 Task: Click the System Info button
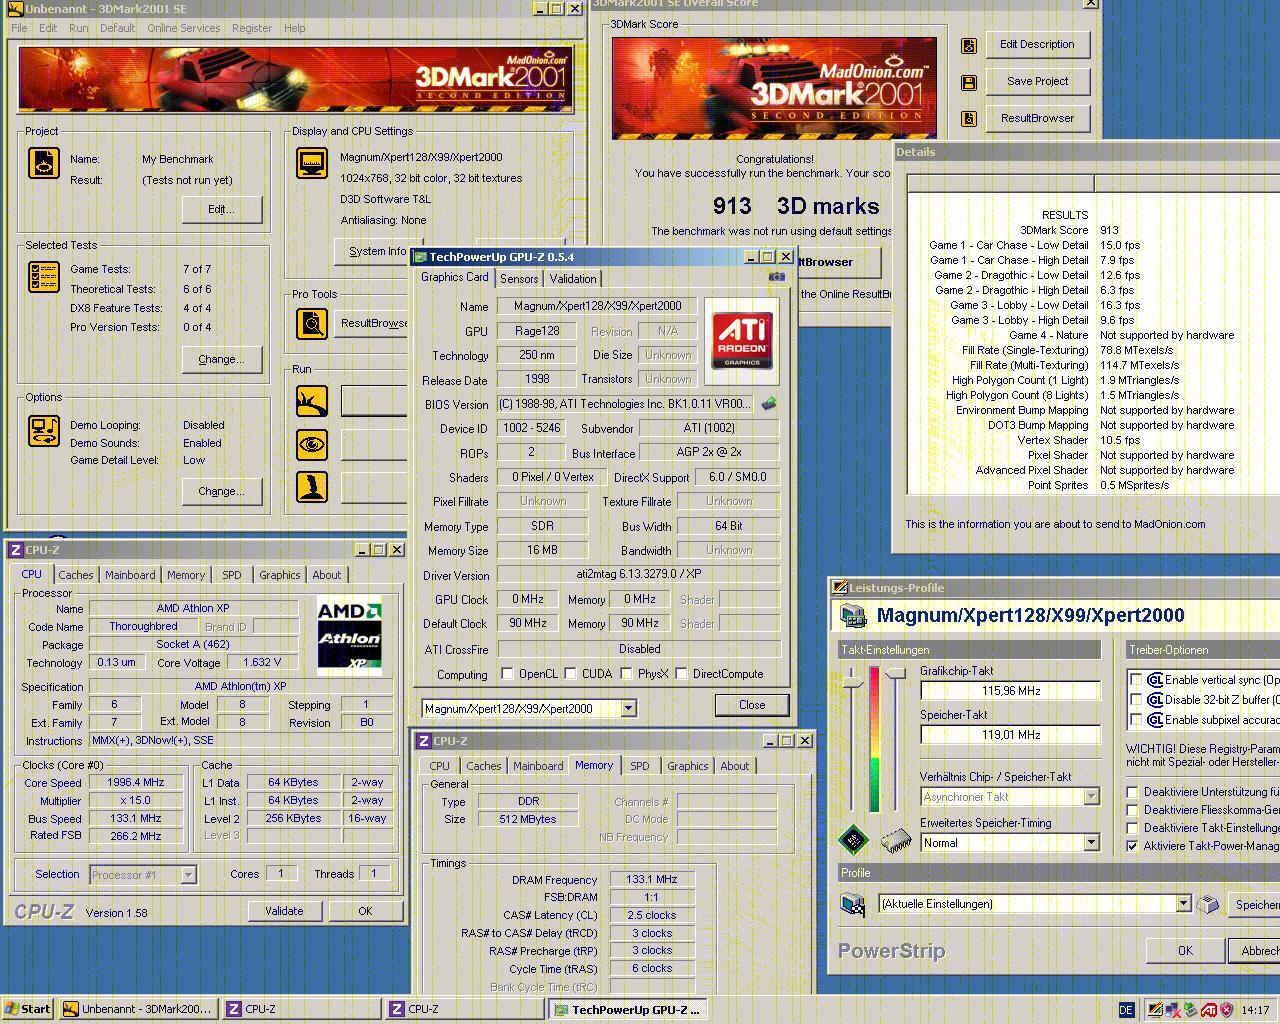point(377,251)
